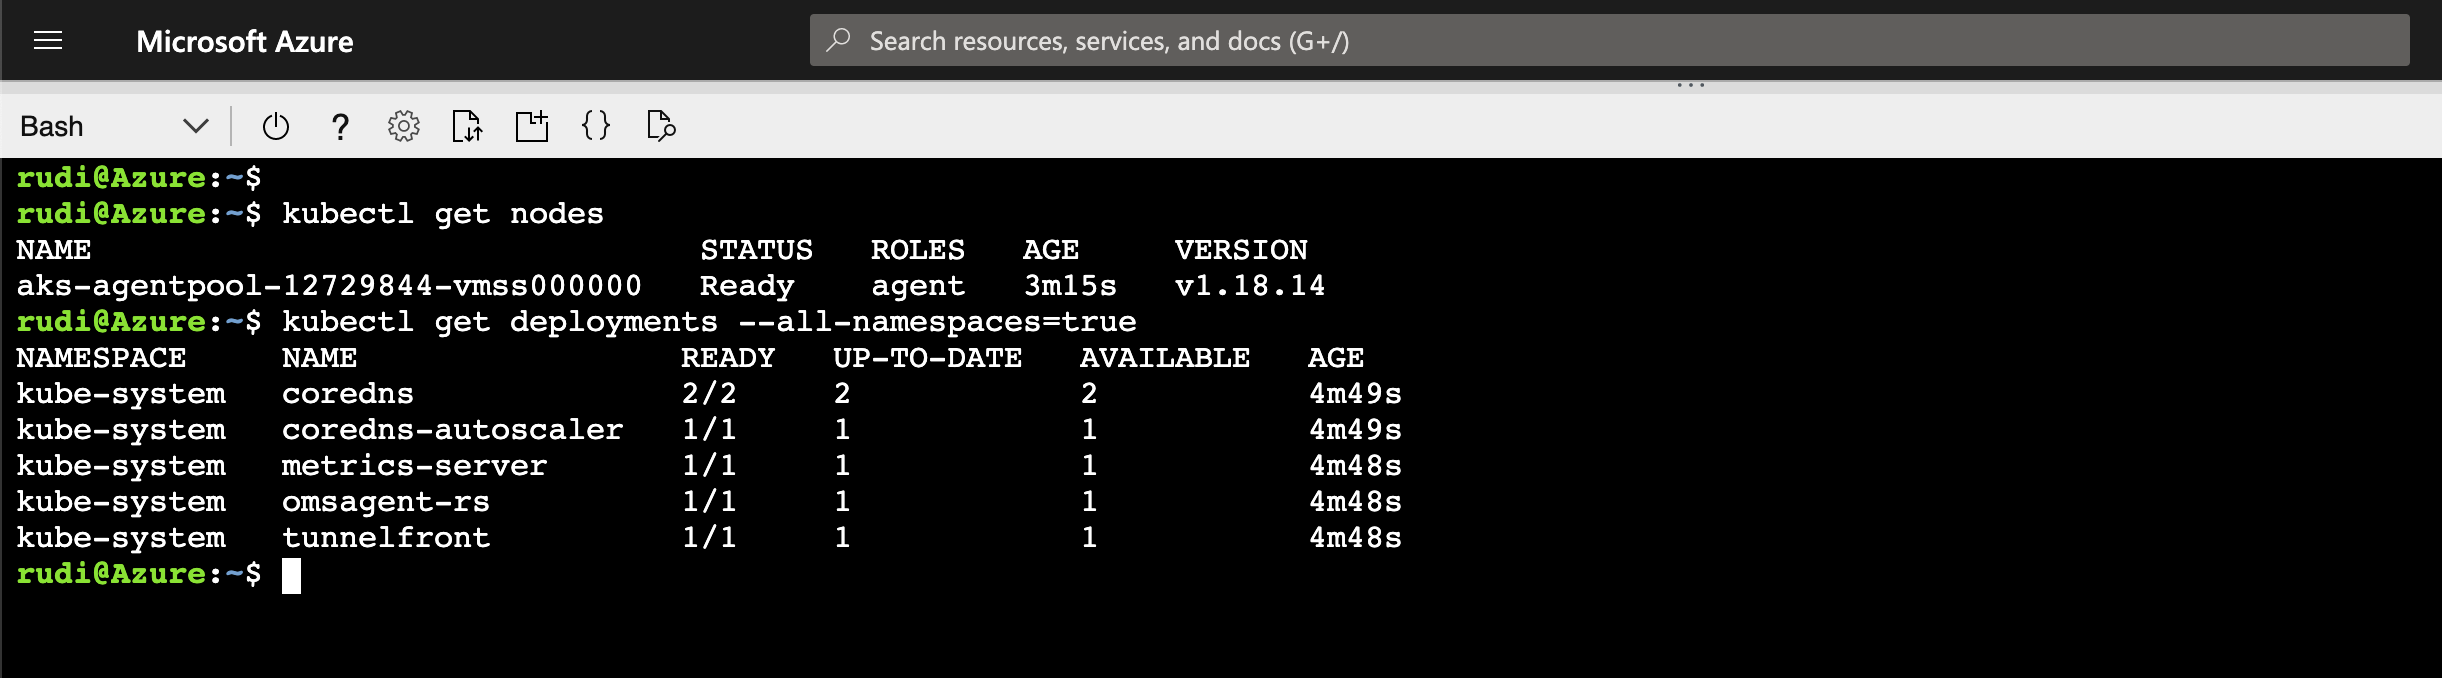Click the kube-system namespace of metrics-server

point(121,466)
